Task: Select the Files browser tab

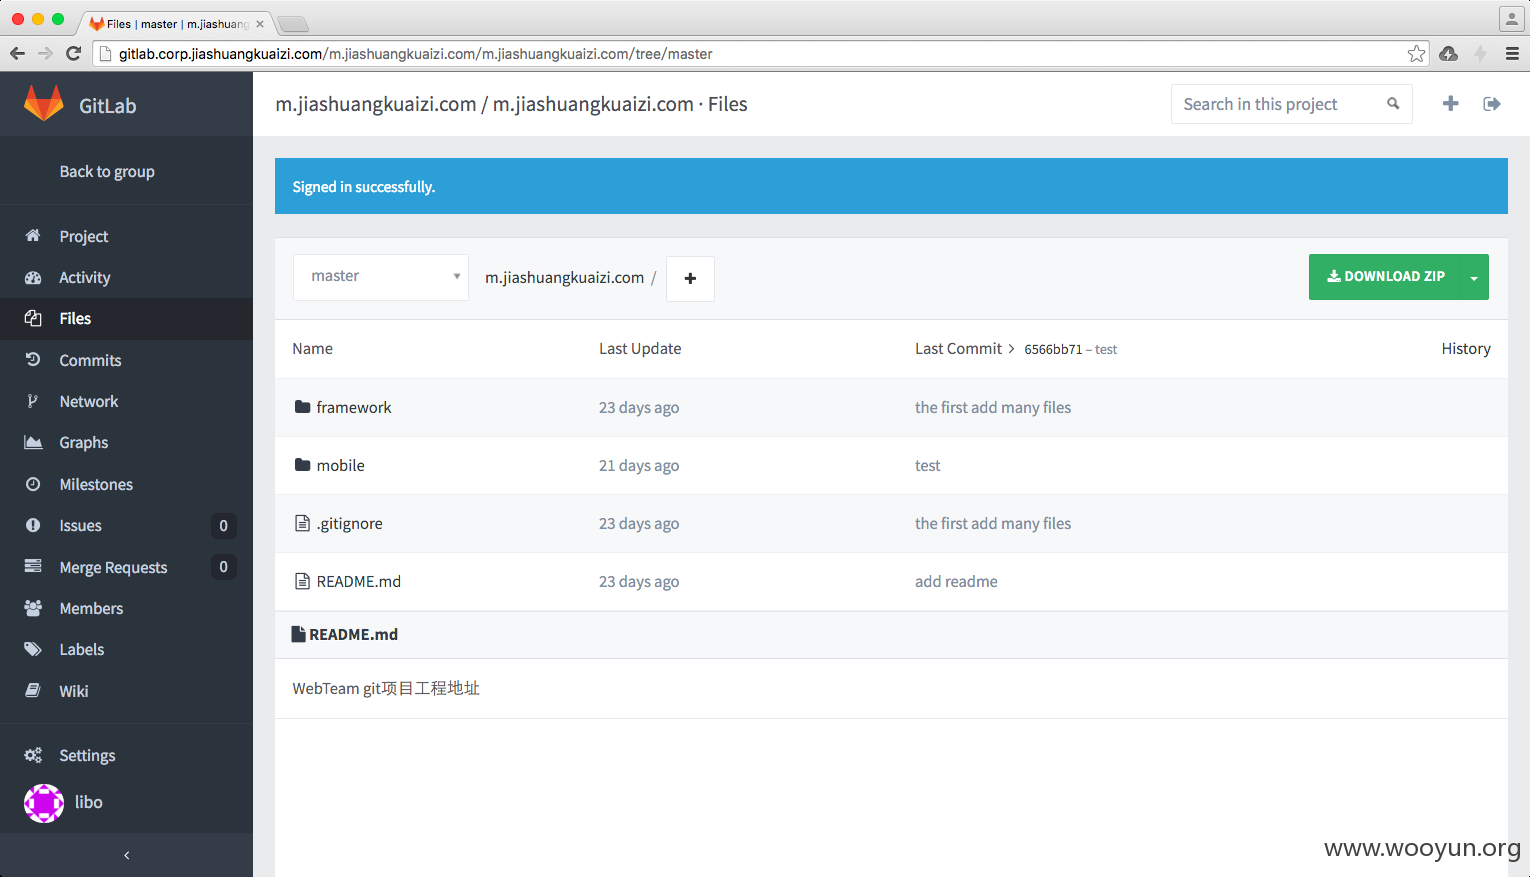Action: tap(175, 23)
